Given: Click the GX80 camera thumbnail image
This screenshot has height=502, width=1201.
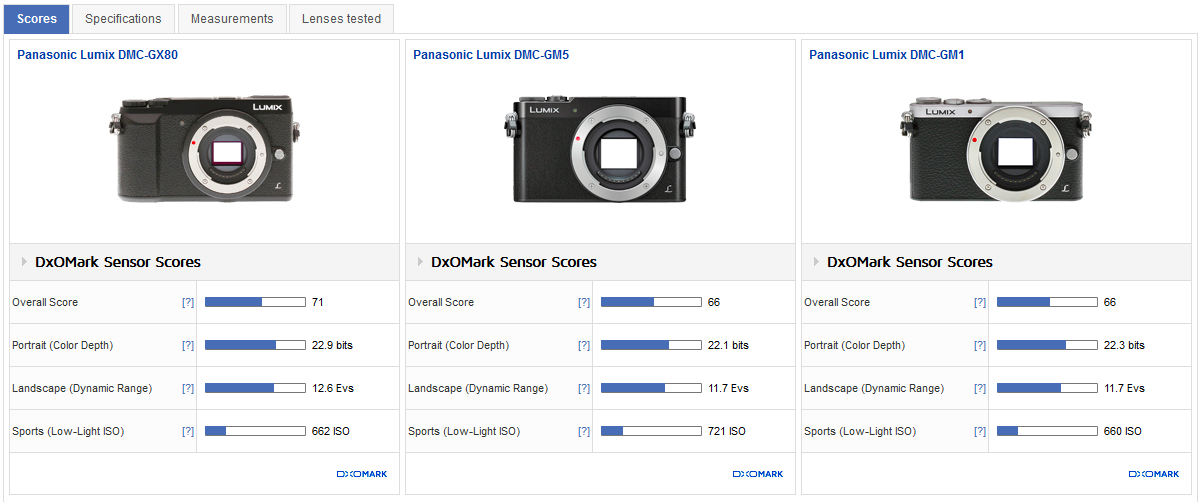Looking at the screenshot, I should point(205,150).
